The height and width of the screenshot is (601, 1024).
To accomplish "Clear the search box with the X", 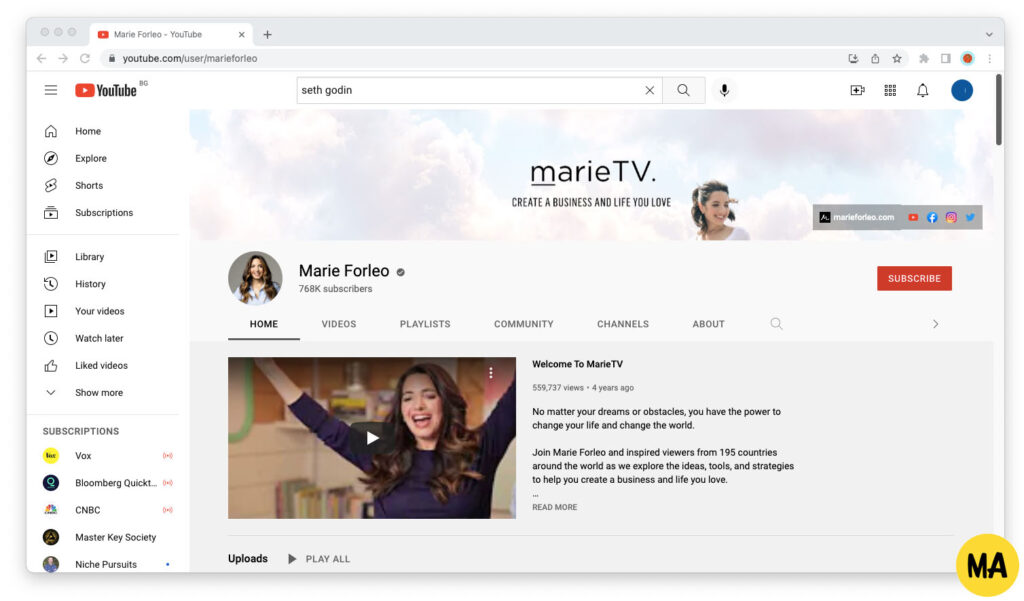I will pos(650,90).
